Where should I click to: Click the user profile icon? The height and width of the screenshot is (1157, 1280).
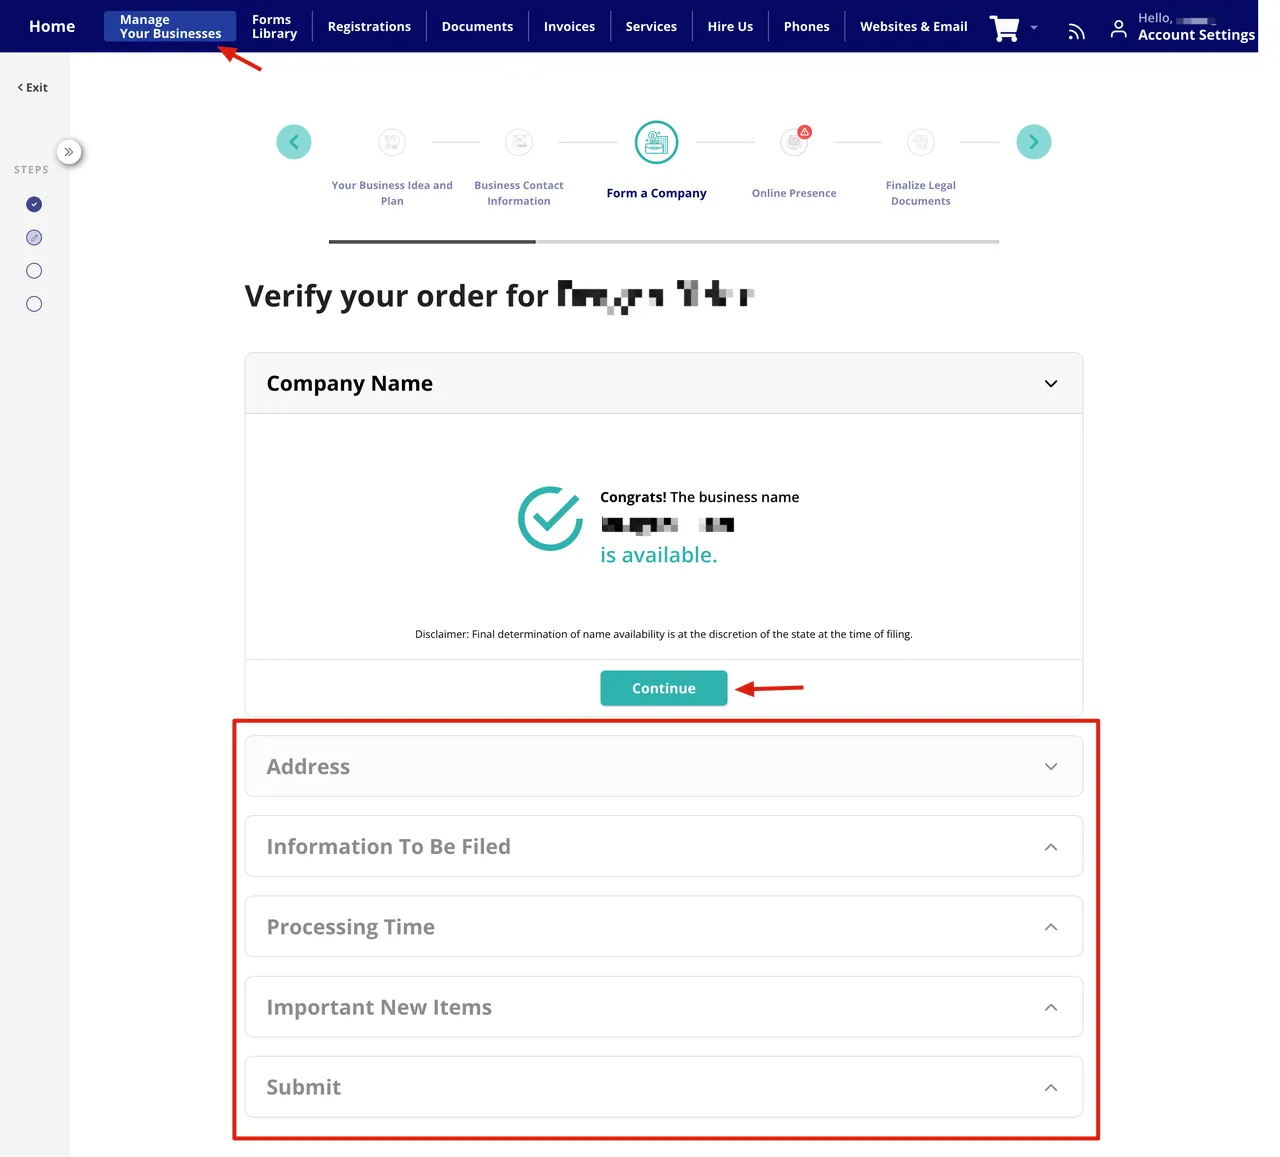tap(1118, 29)
